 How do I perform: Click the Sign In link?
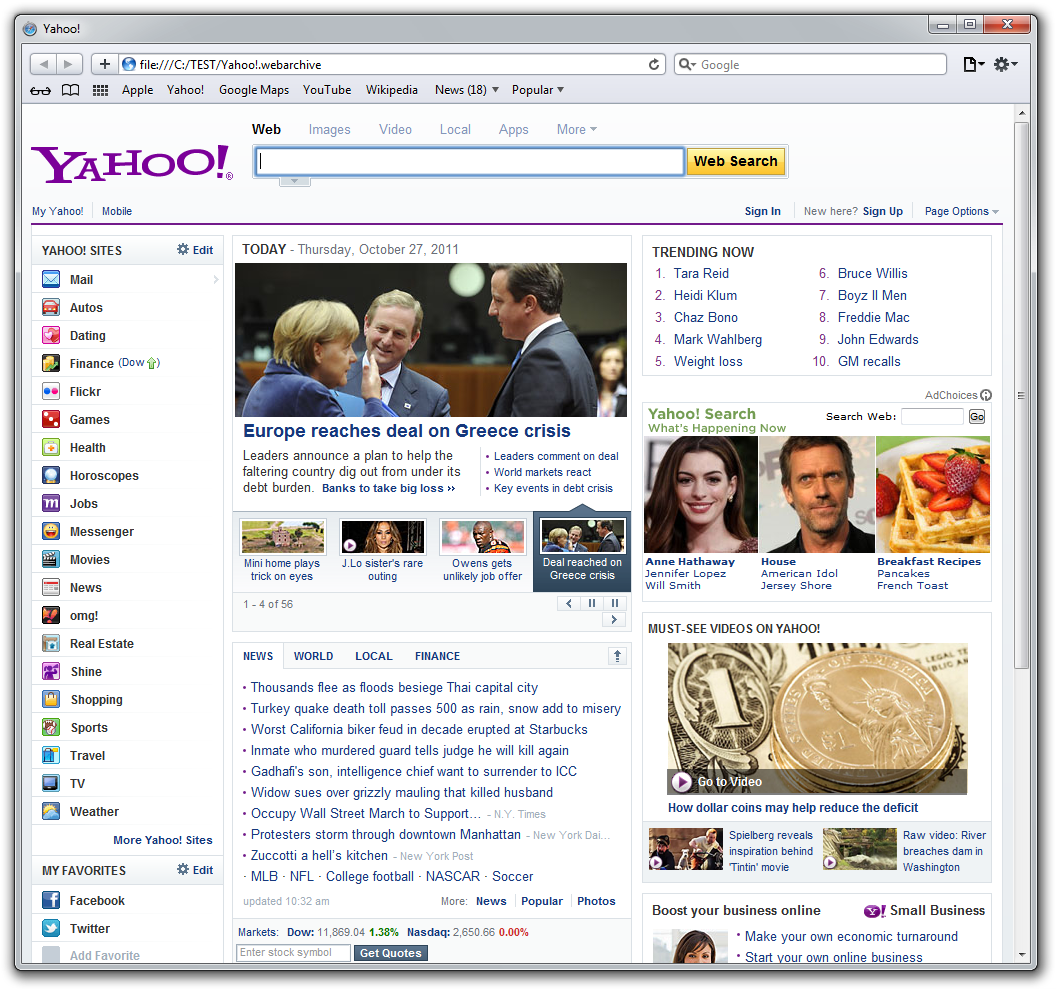click(762, 211)
